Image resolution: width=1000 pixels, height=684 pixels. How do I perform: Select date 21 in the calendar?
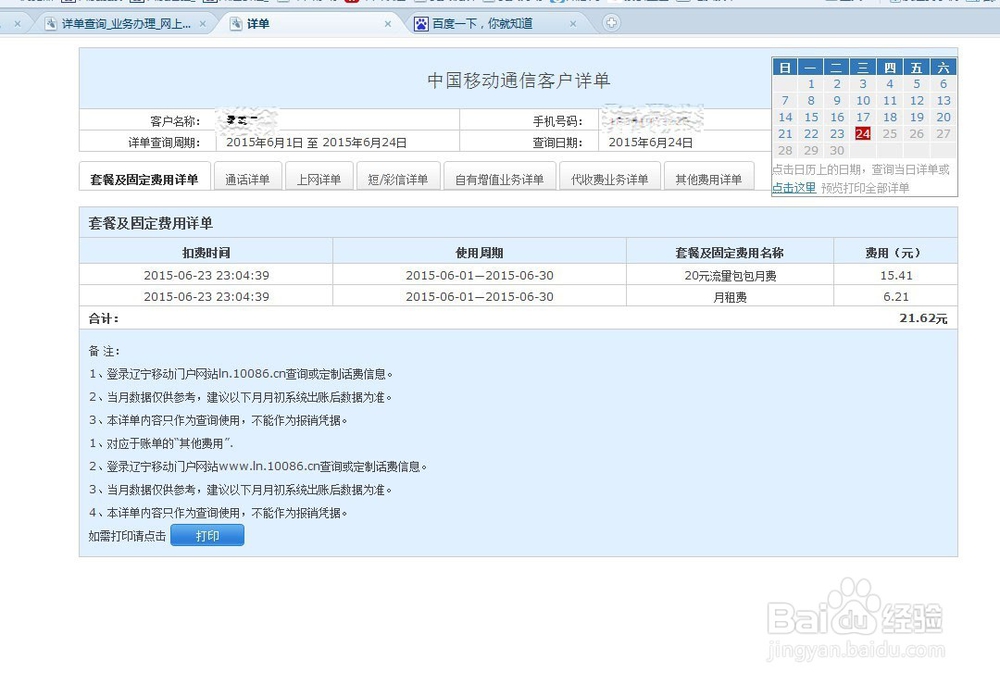pyautogui.click(x=785, y=133)
